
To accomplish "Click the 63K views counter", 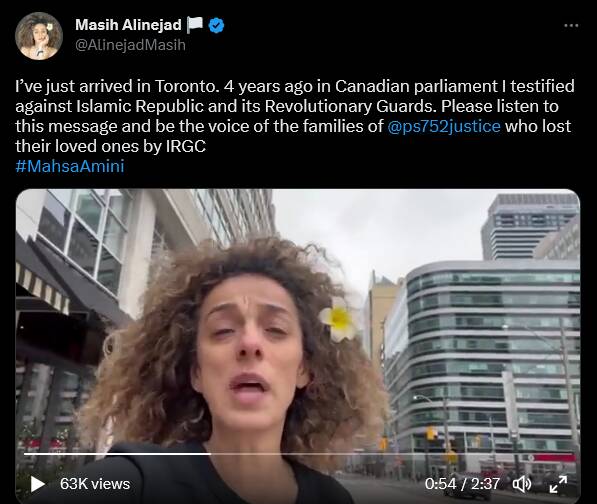I will coord(95,484).
